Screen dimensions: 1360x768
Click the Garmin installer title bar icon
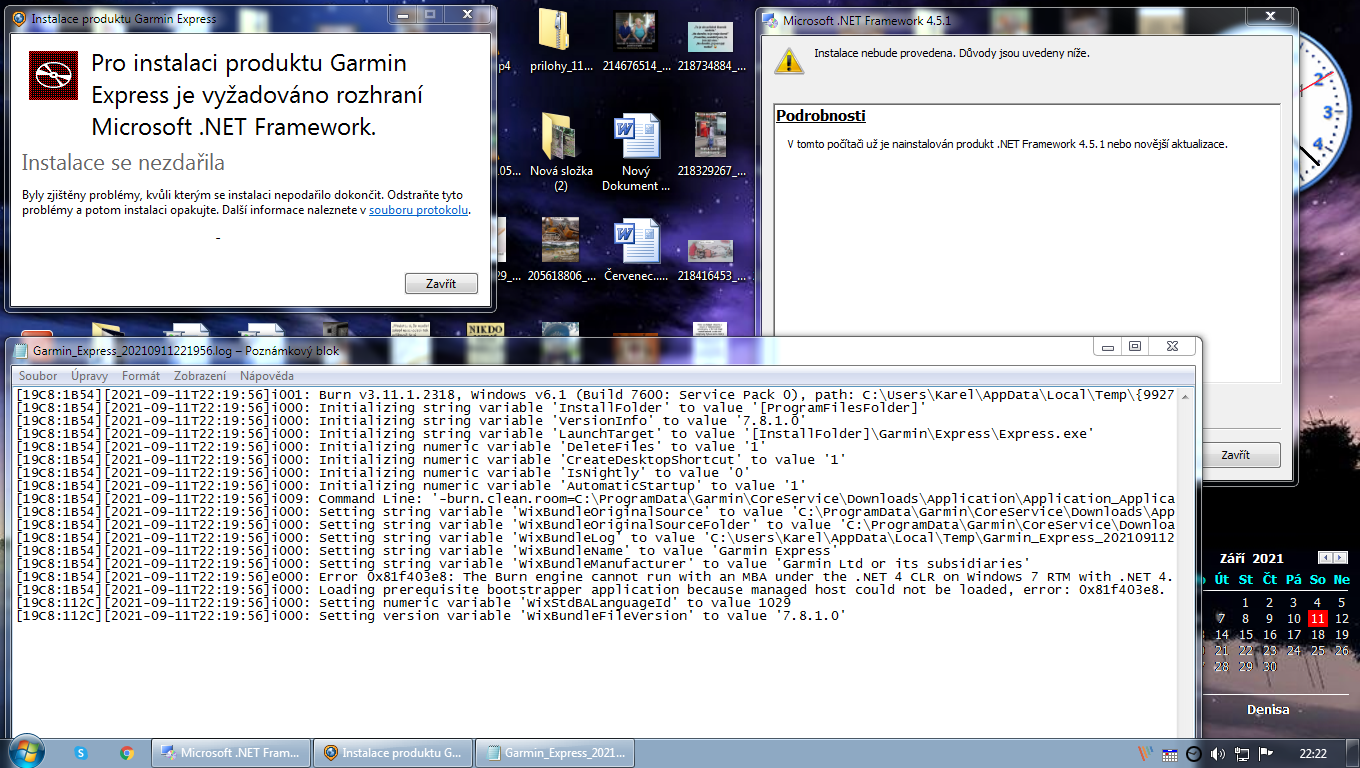point(19,18)
